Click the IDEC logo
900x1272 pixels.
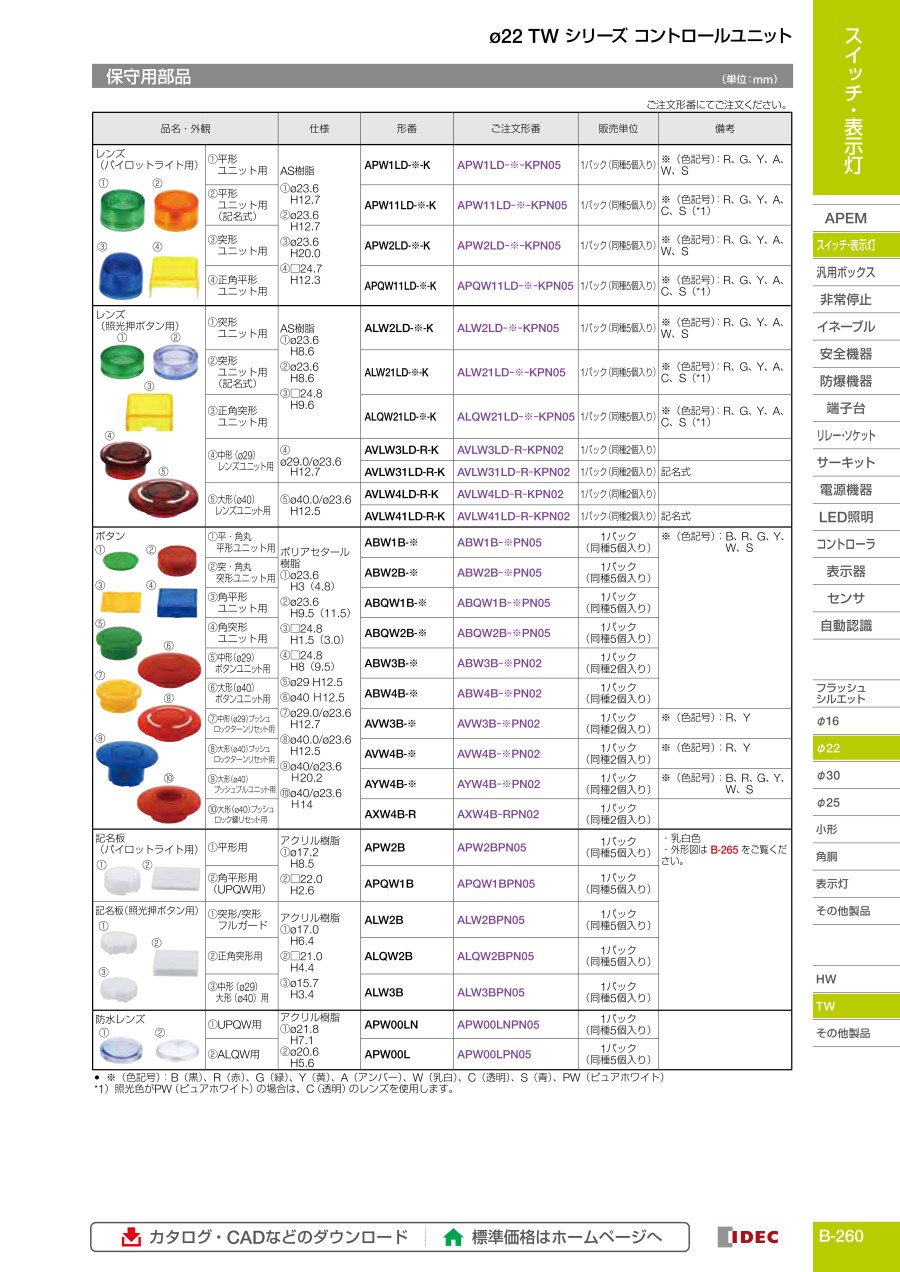click(748, 1237)
